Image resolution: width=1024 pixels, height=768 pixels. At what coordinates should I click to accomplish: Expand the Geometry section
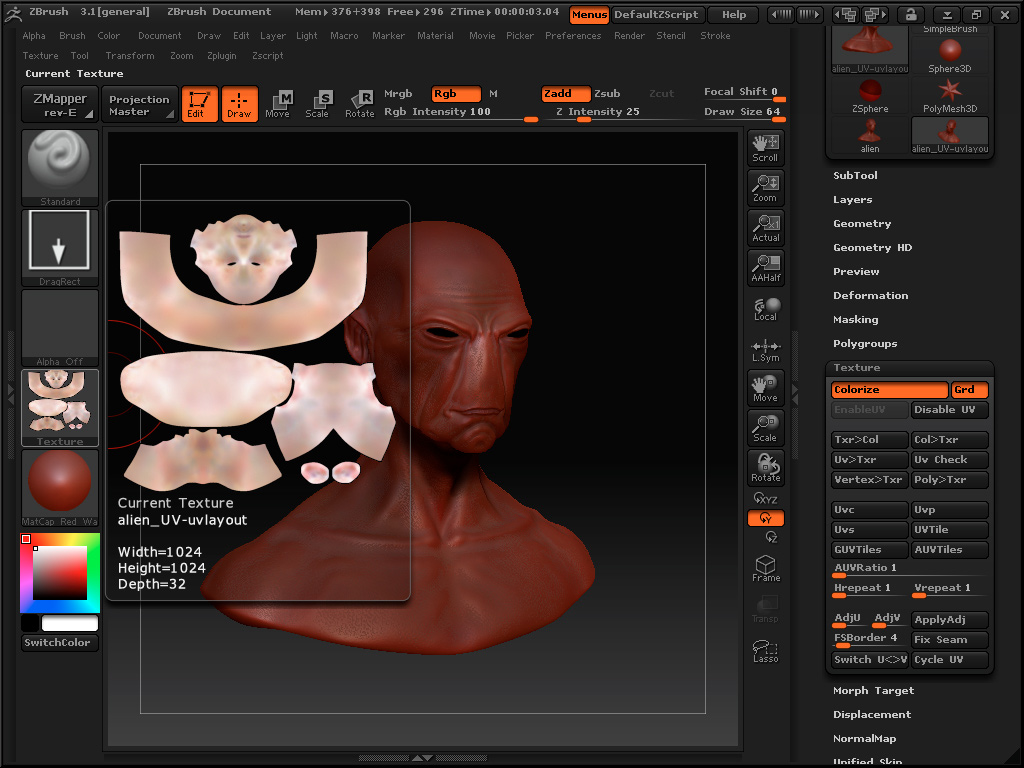point(861,224)
